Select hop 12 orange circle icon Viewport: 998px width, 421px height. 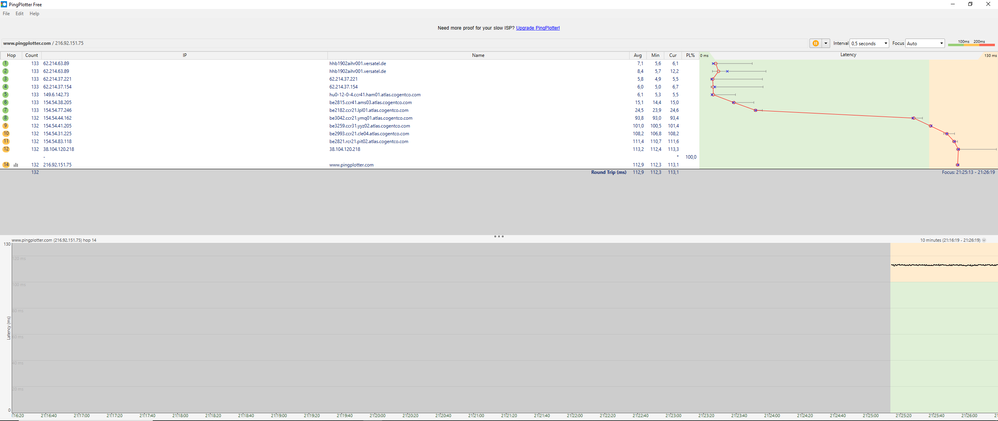pos(6,149)
